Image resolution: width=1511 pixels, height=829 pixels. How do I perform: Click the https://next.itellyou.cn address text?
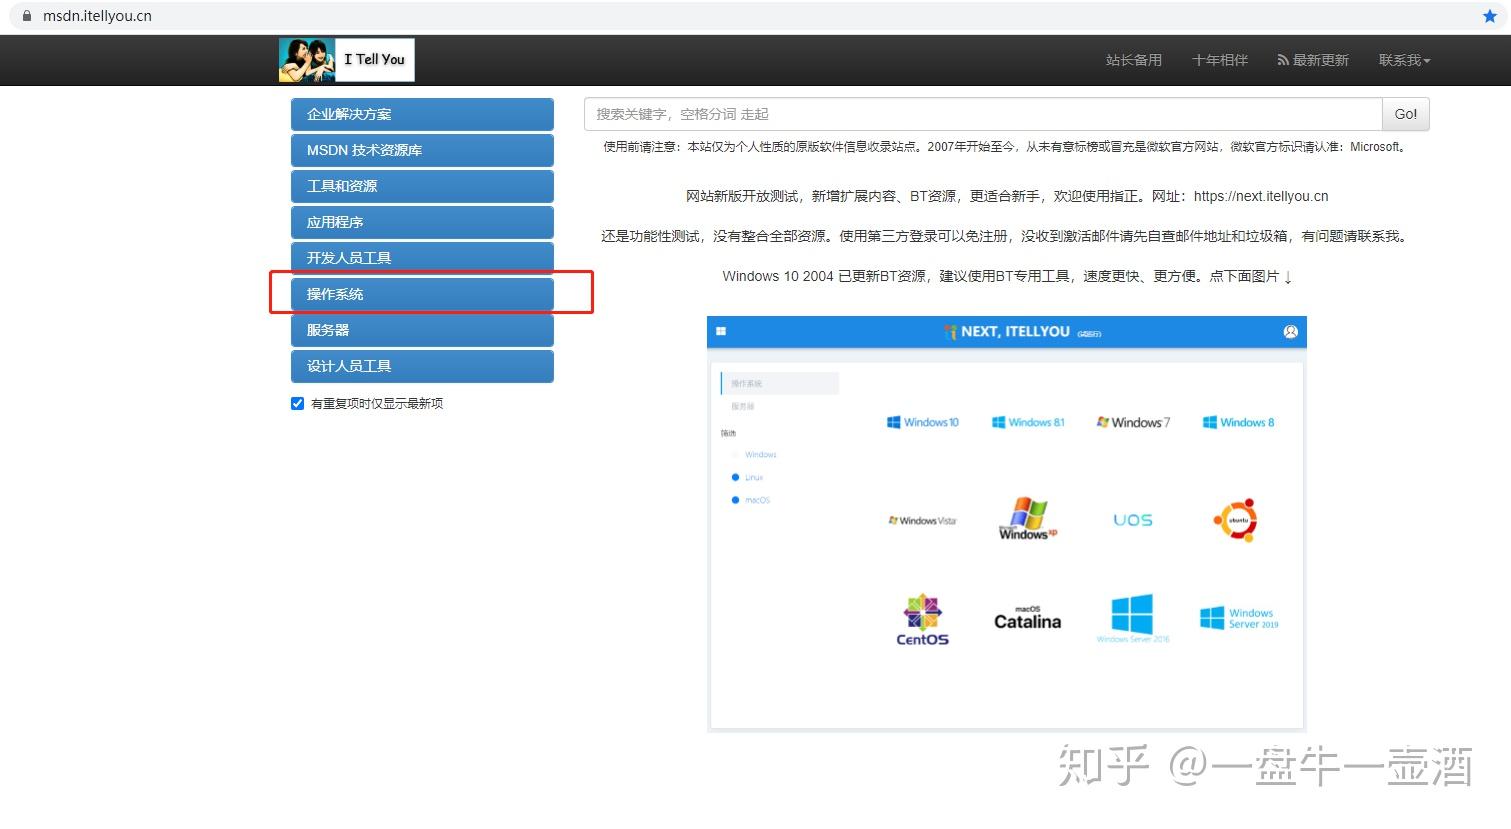click(1261, 196)
